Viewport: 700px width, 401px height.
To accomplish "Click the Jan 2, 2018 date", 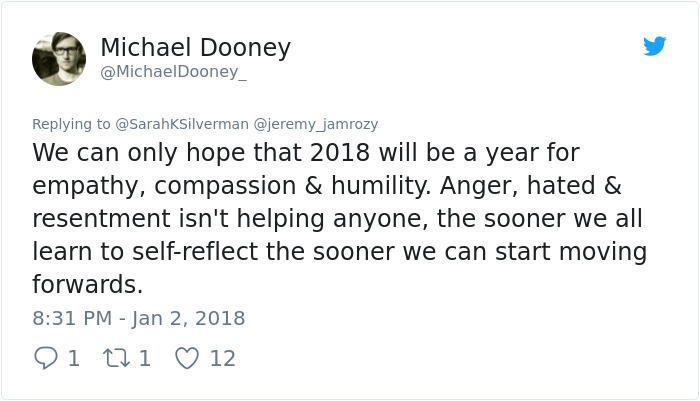I will pyautogui.click(x=187, y=318).
